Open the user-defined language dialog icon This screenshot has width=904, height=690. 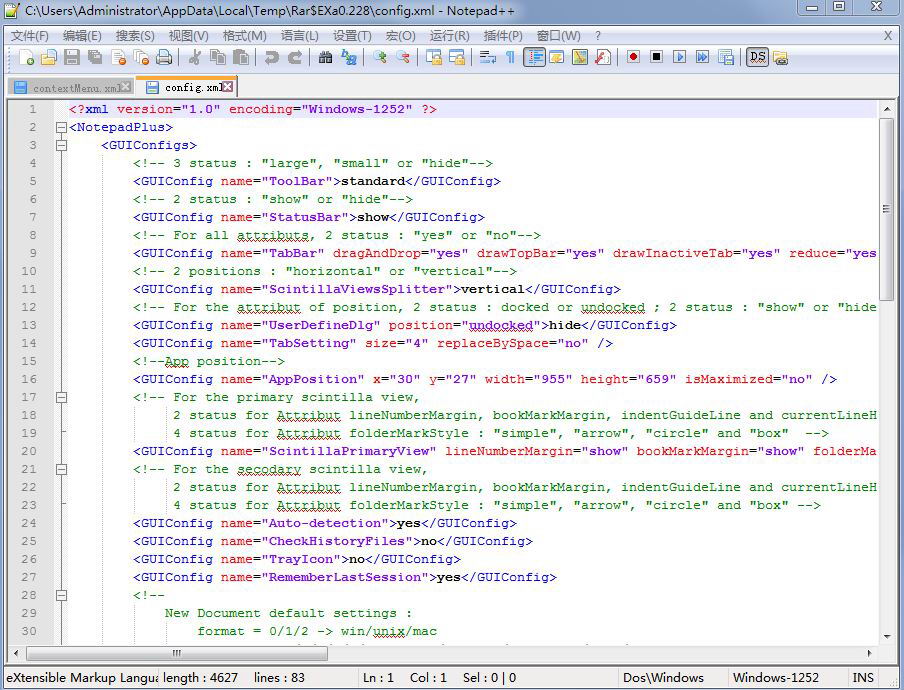(x=557, y=57)
